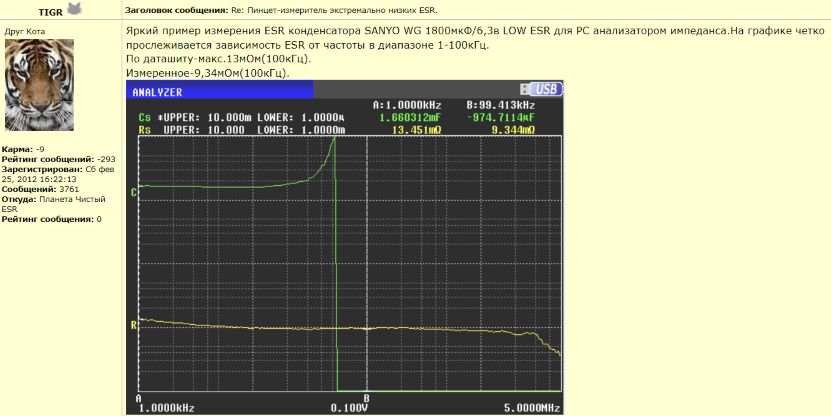
Task: Click the green Cs parameter label
Action: (144, 118)
